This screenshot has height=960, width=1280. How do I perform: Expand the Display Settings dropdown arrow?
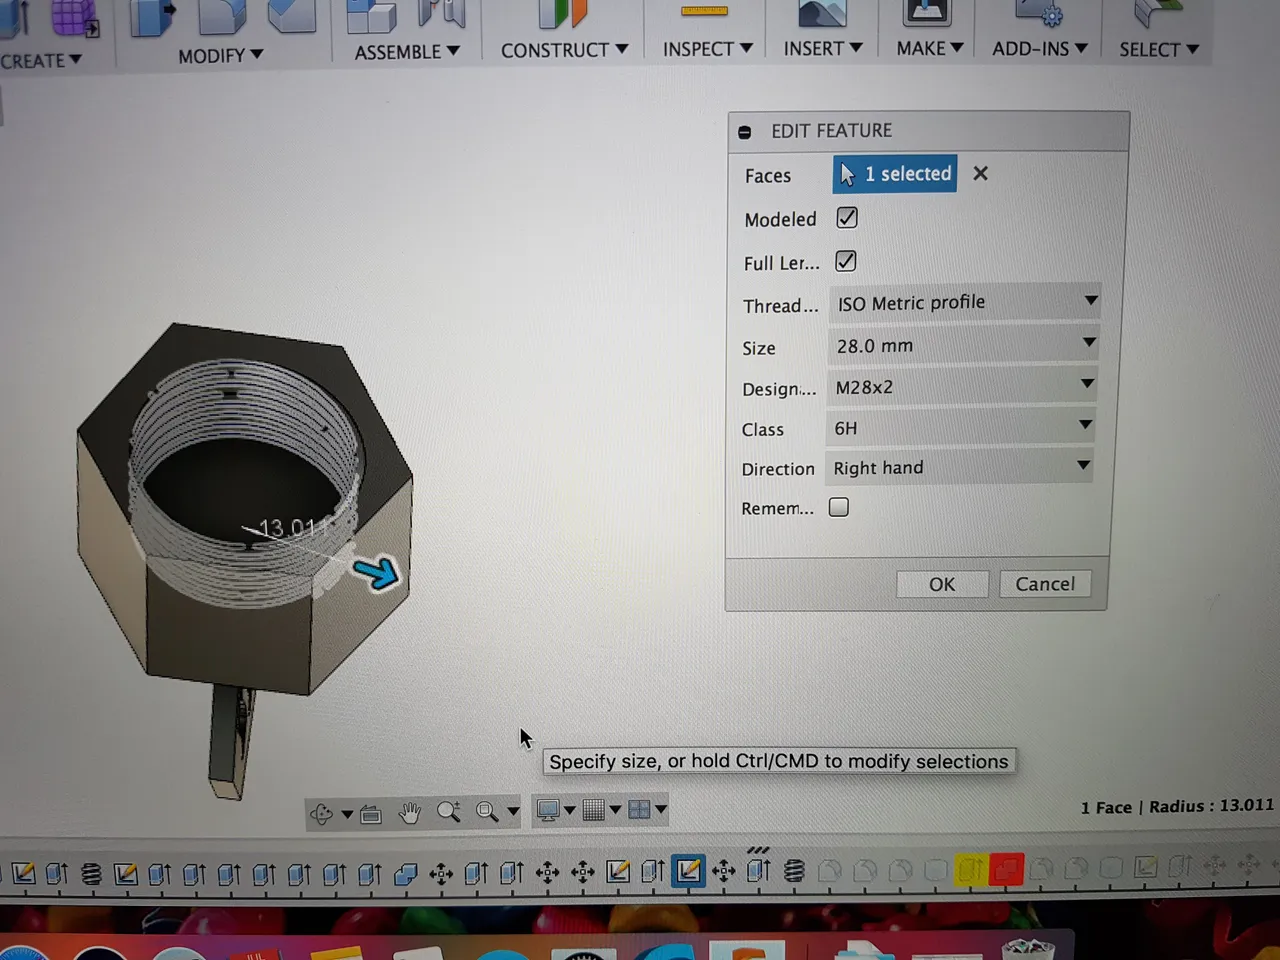click(569, 810)
